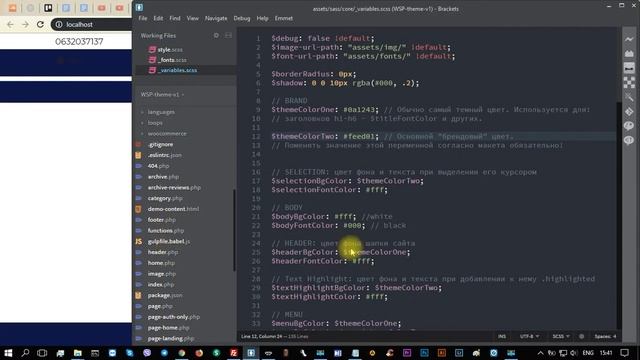The image size is (640, 360).
Task: Click the checkered grid icon in right toolbar
Action: 629,82
